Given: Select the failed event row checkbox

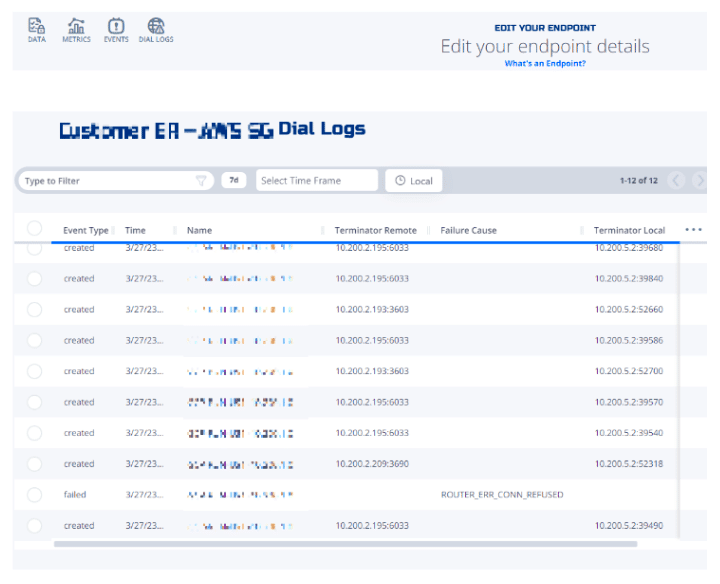Looking at the screenshot, I should 34,495.
